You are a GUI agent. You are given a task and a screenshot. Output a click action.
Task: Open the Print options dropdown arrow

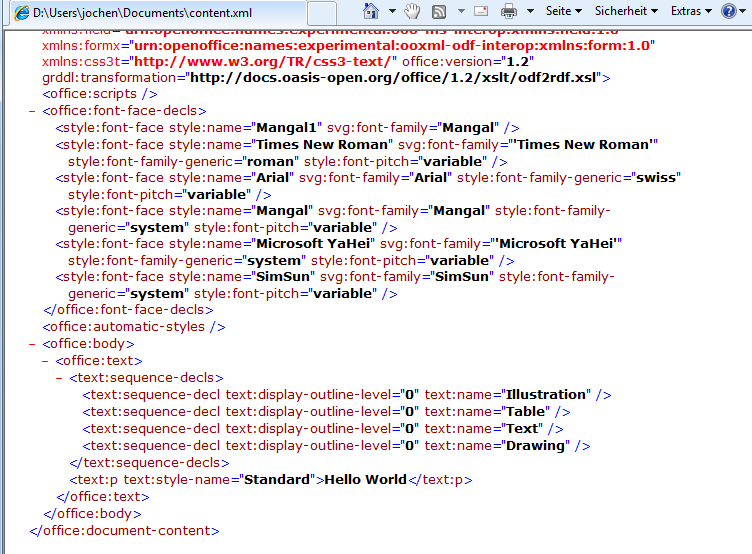pos(528,12)
